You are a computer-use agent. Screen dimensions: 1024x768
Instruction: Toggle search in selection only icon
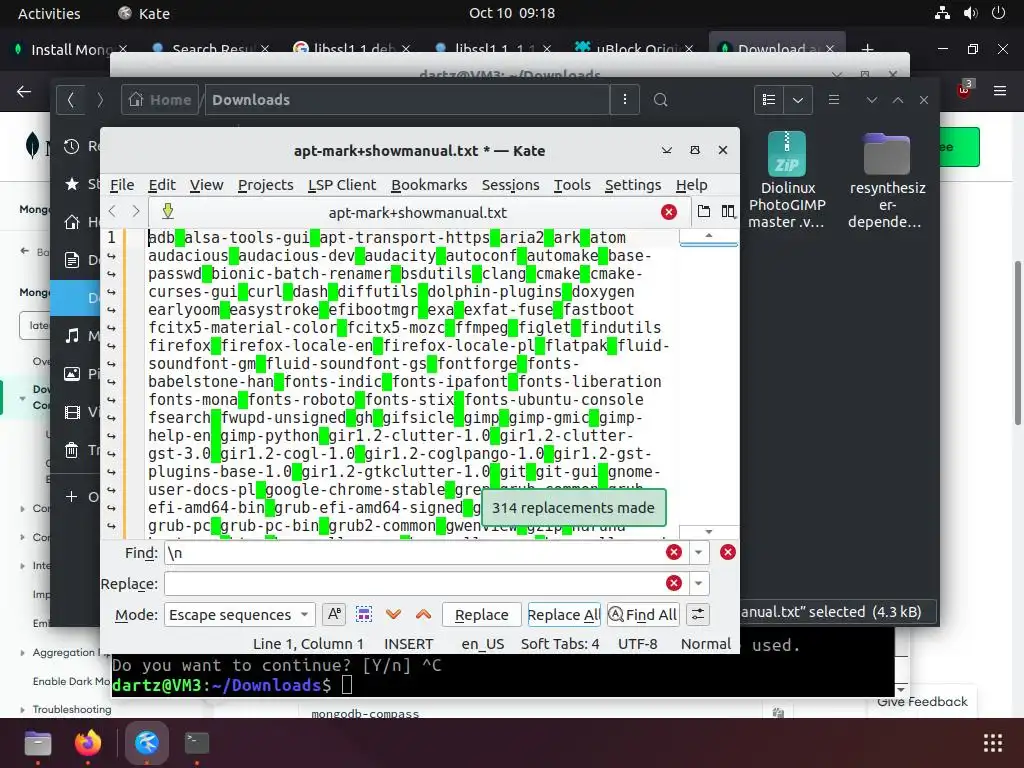point(364,615)
